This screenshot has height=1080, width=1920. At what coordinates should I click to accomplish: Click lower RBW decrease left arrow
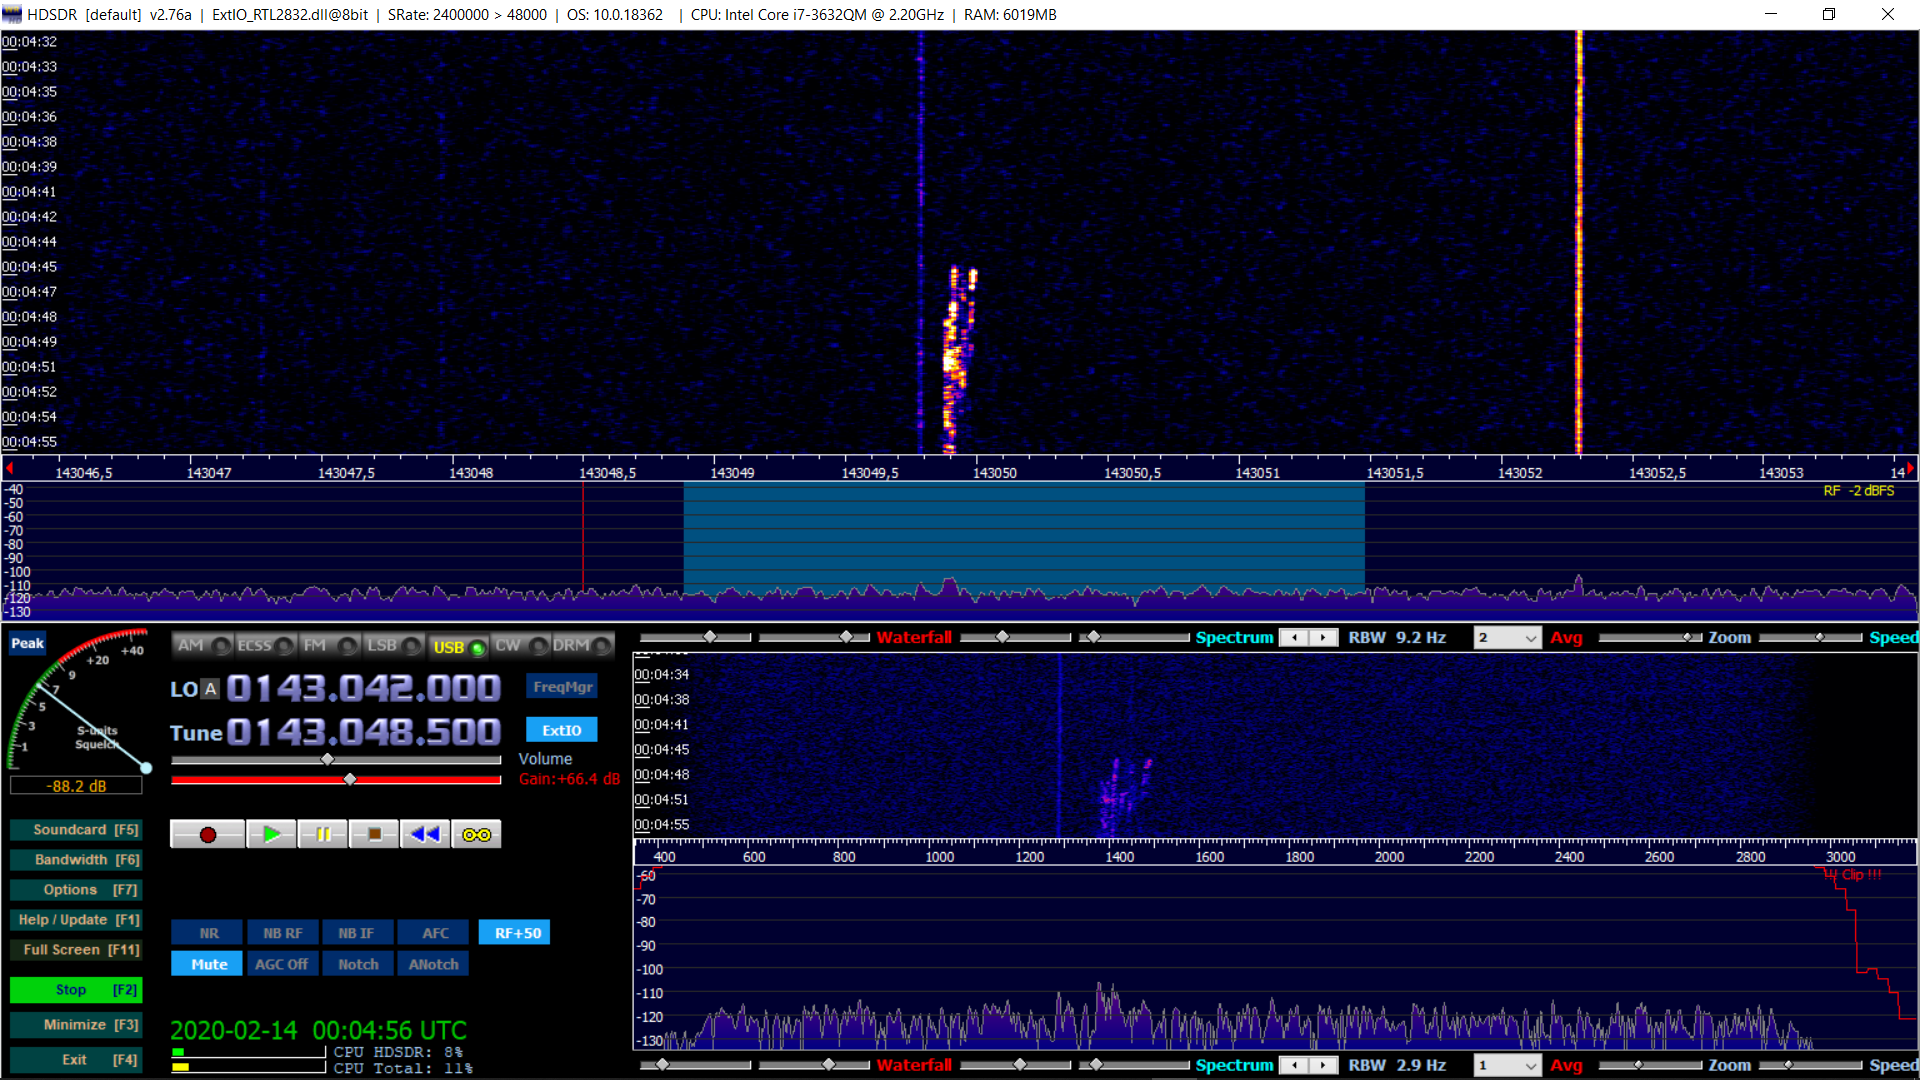1295,1066
